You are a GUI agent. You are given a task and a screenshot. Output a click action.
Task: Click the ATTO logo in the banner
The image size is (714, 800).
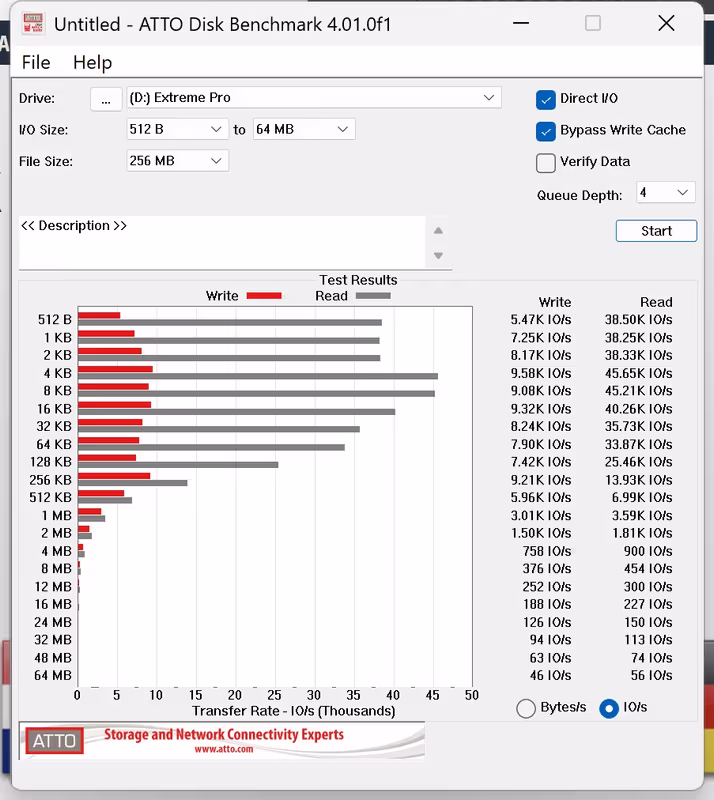point(54,741)
